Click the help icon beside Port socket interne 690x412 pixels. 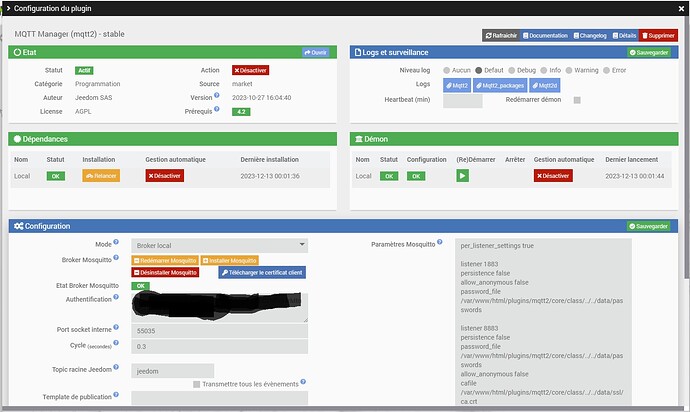116,327
